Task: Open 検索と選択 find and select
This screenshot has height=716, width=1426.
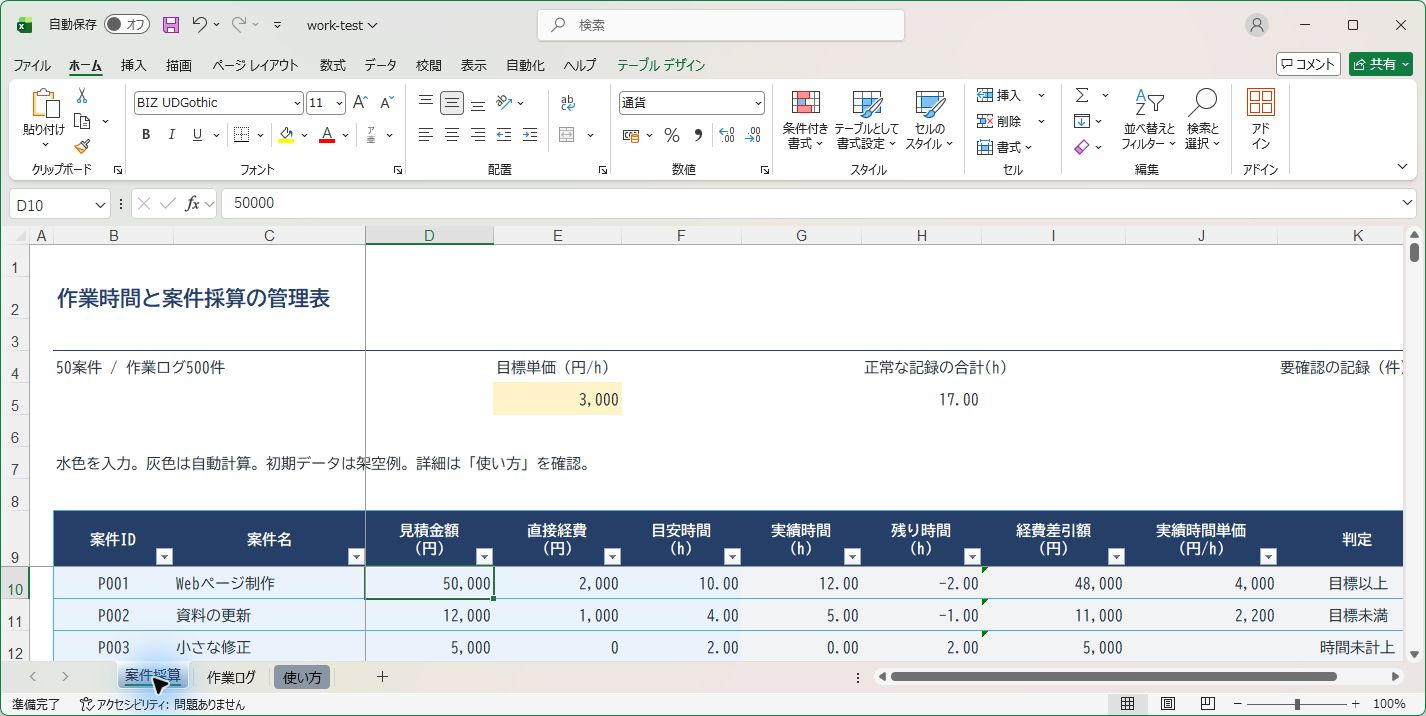Action: 1203,120
